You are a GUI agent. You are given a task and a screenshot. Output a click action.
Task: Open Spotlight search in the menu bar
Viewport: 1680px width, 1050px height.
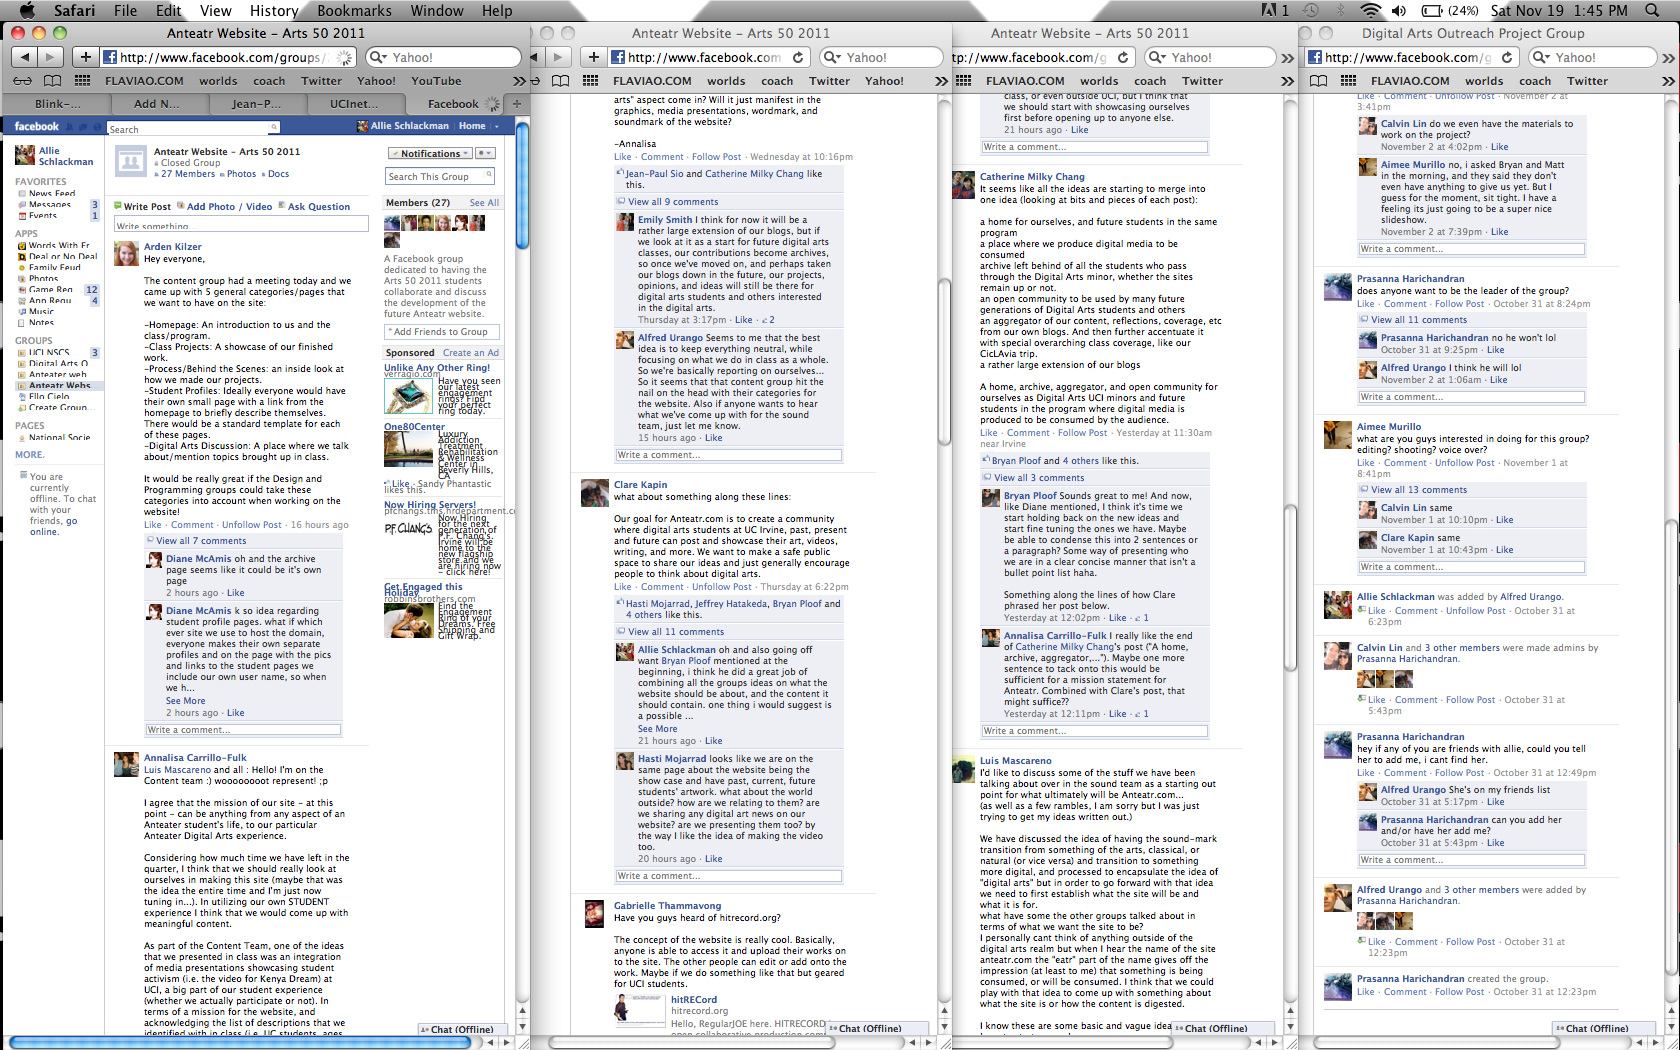point(1650,10)
